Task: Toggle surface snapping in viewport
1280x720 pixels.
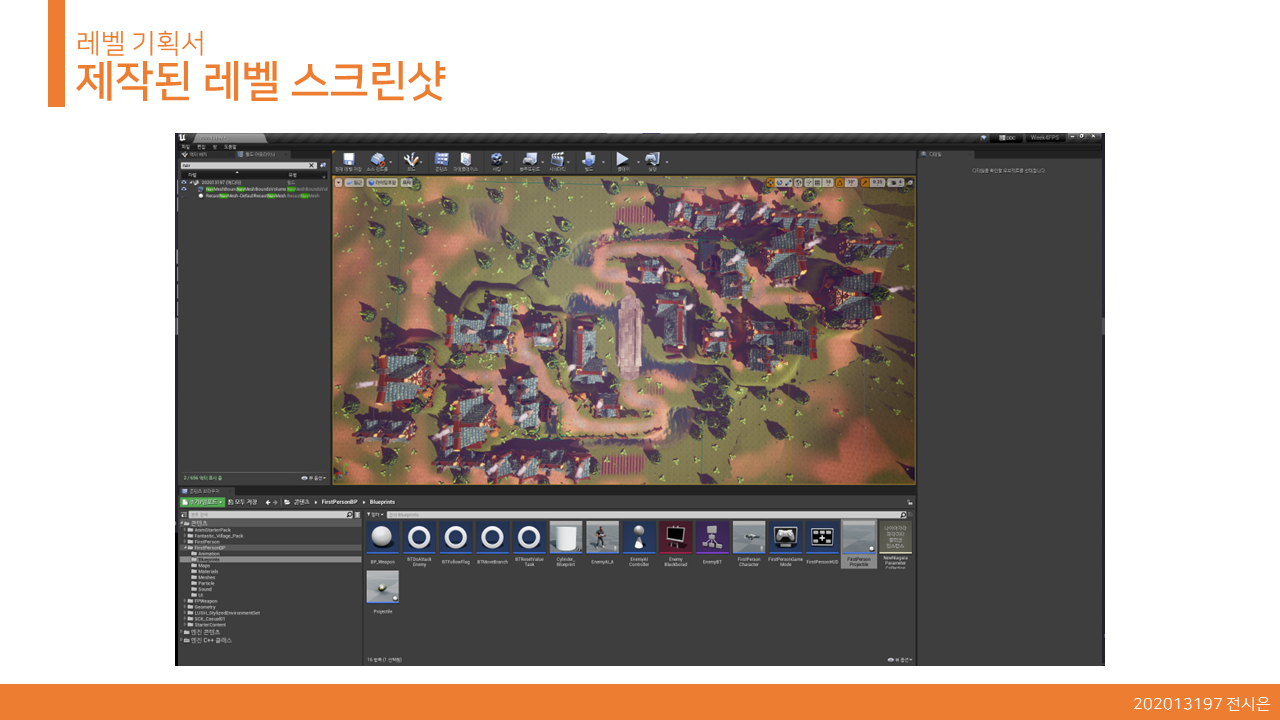Action: point(809,183)
